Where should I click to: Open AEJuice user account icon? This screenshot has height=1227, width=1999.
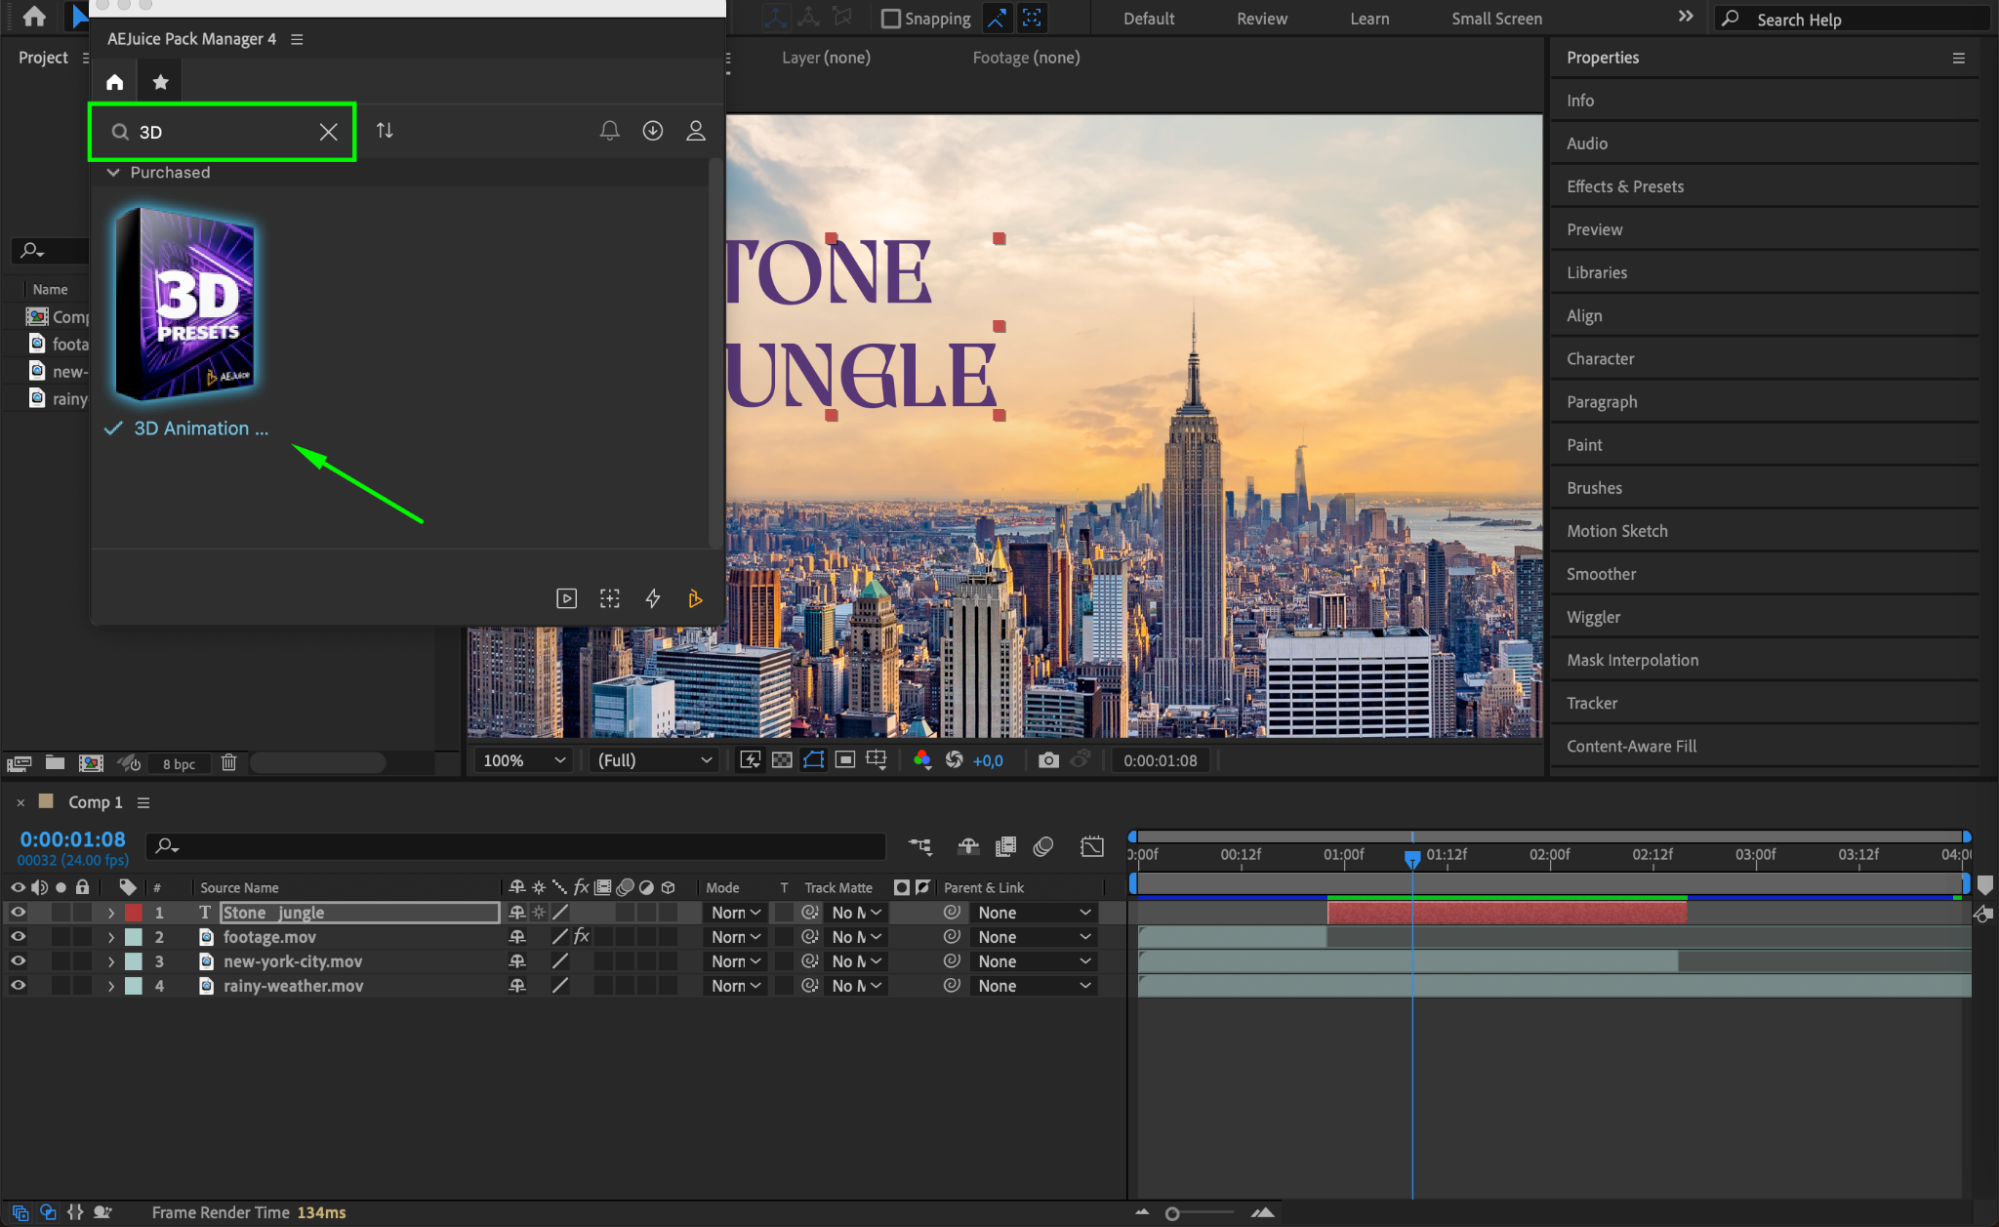695,131
